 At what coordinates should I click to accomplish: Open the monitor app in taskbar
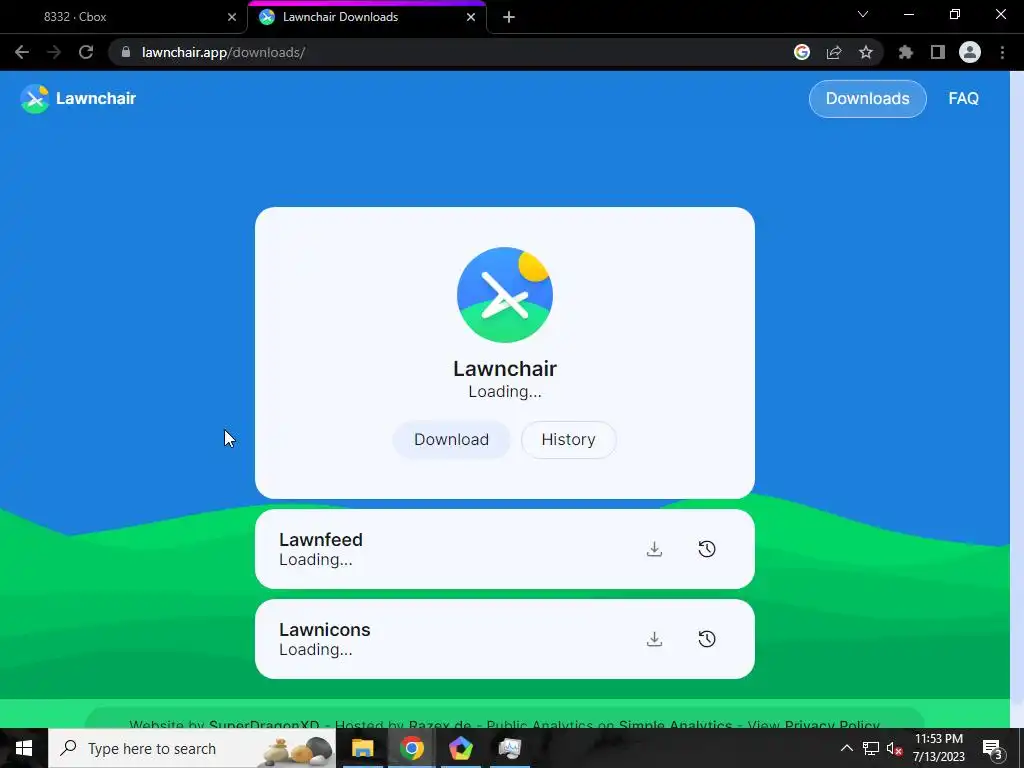point(509,748)
